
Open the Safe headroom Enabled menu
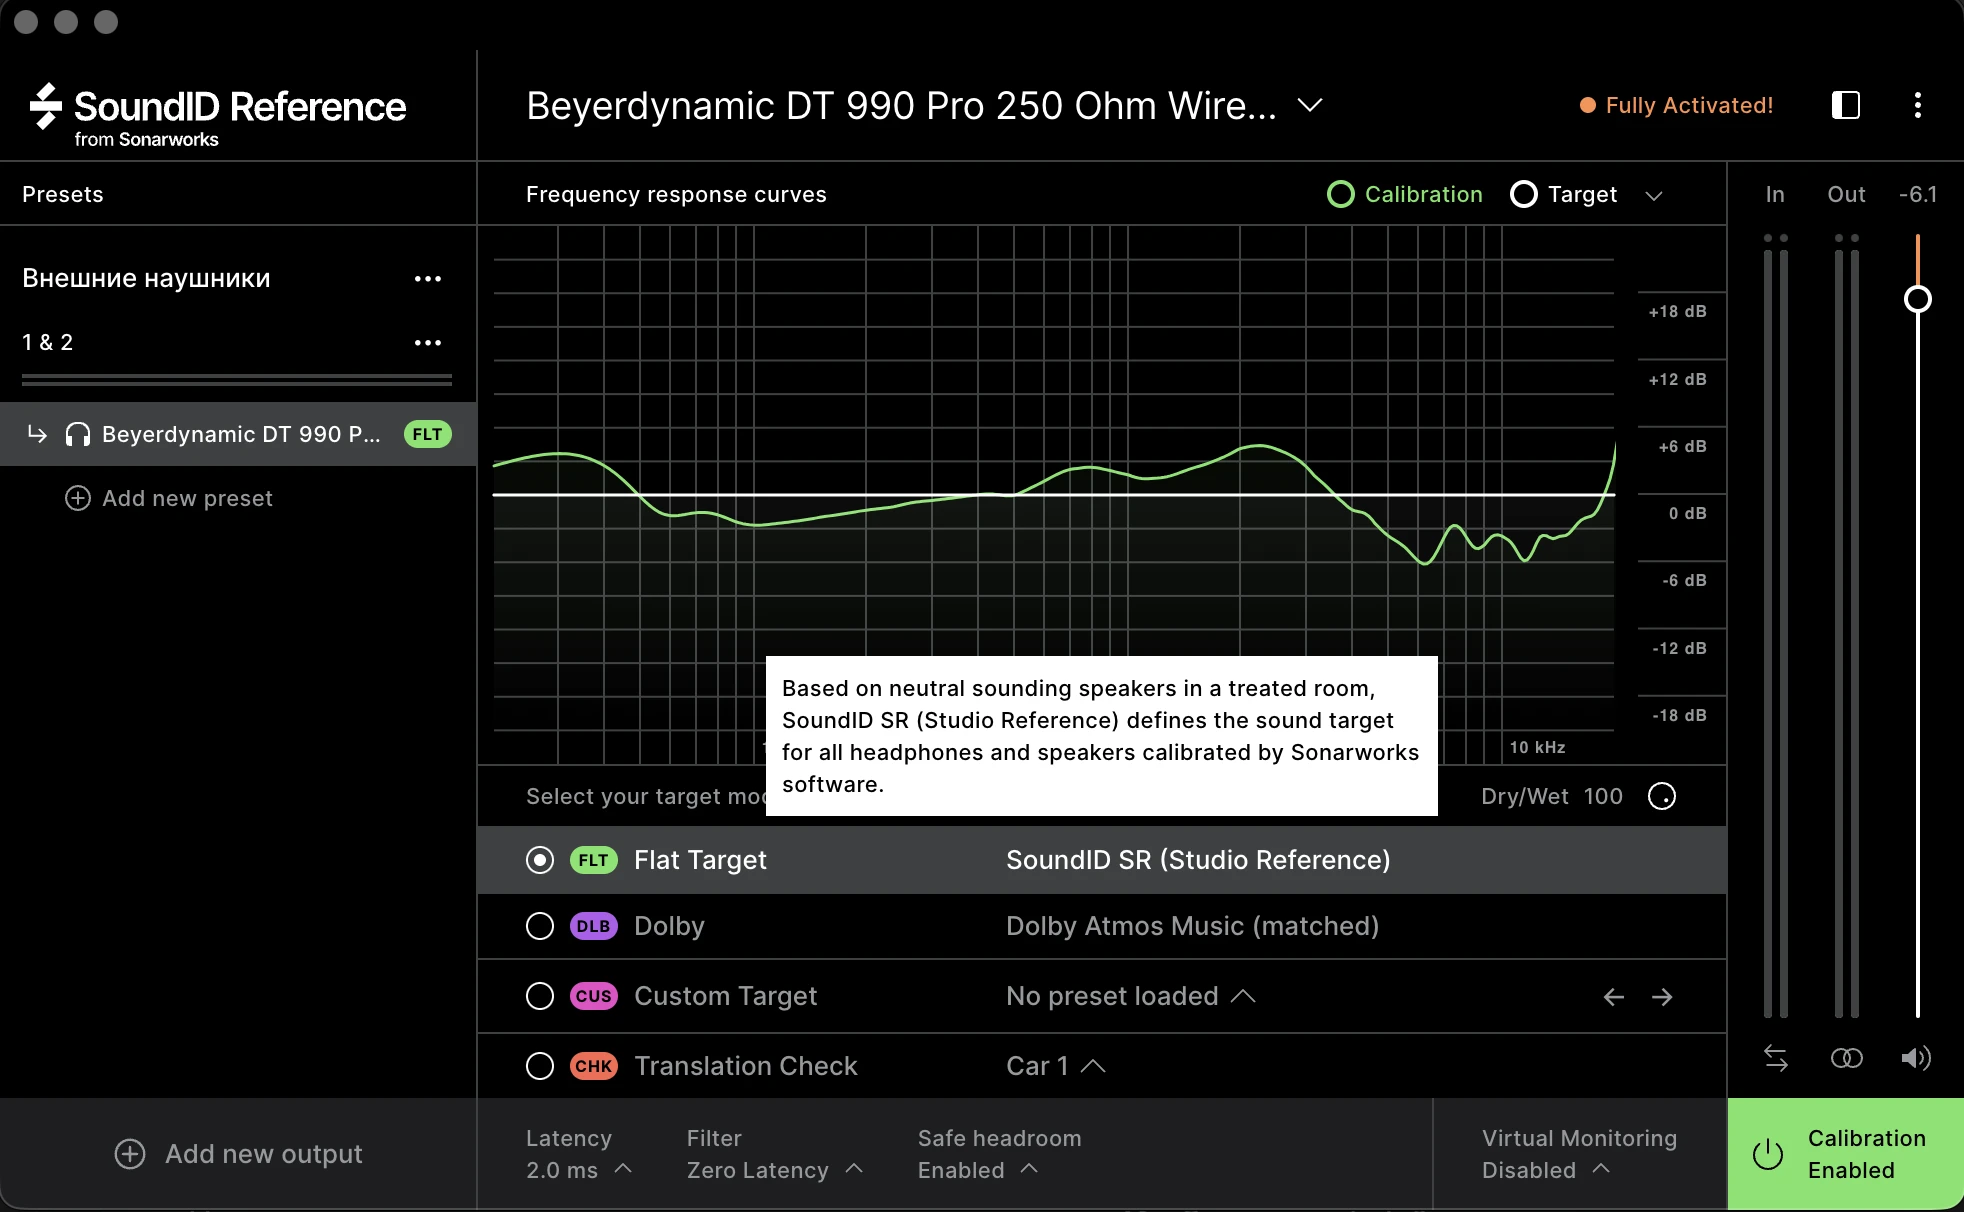999,1154
